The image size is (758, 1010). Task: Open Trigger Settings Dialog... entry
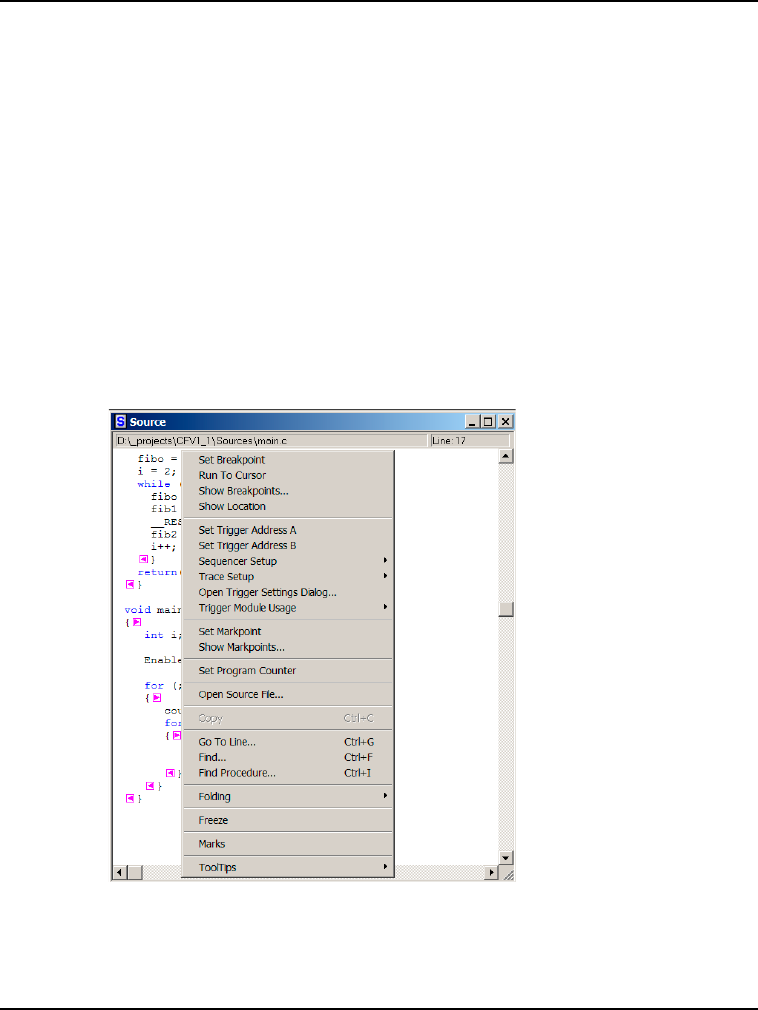point(288,592)
